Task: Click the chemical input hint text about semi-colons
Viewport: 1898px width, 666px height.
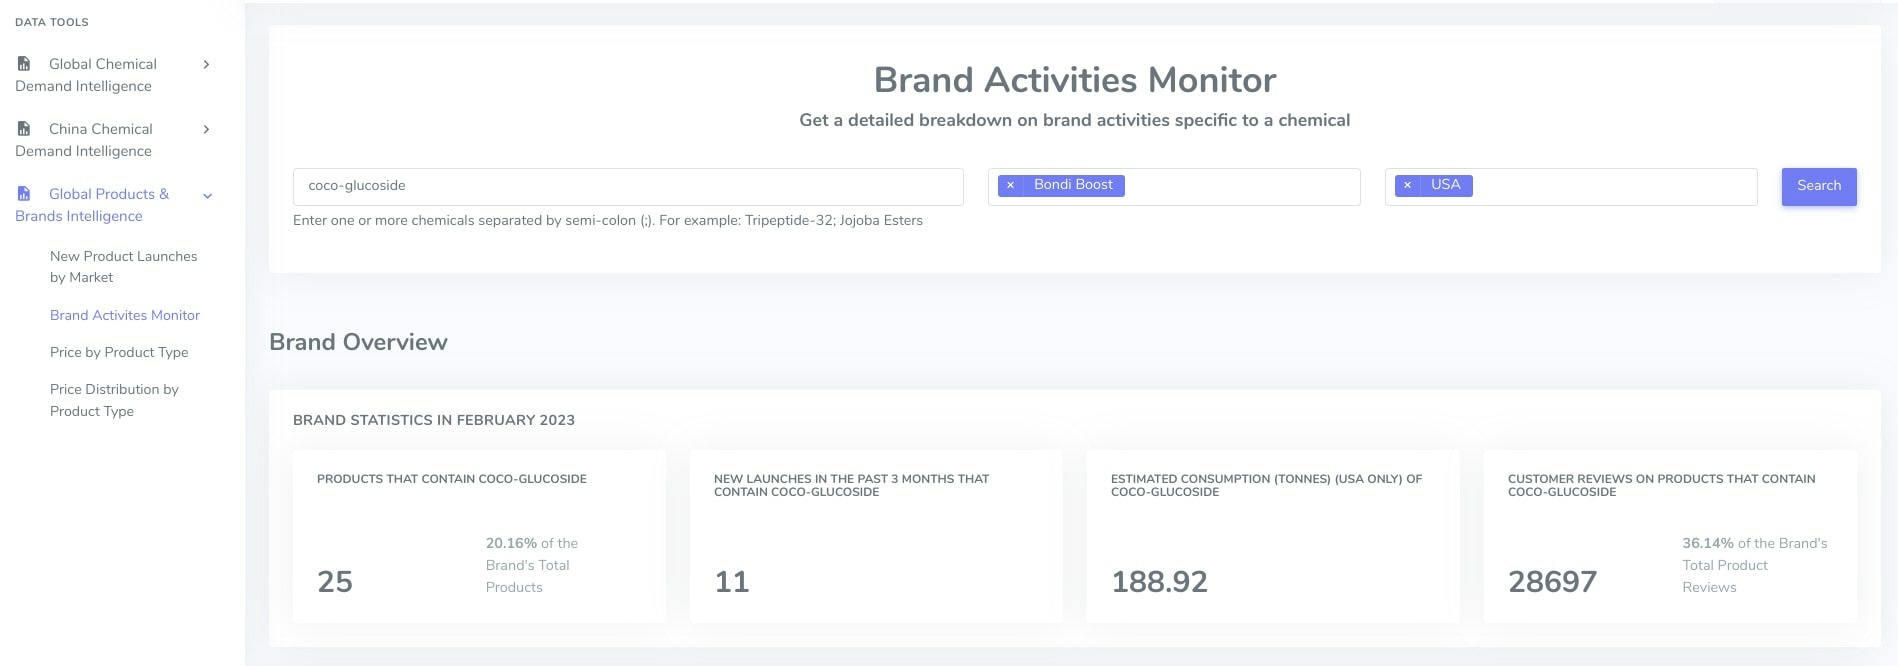Action: click(x=608, y=220)
